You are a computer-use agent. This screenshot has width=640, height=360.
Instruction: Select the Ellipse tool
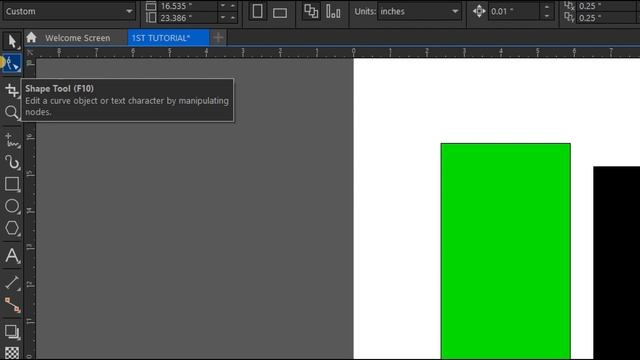click(11, 206)
